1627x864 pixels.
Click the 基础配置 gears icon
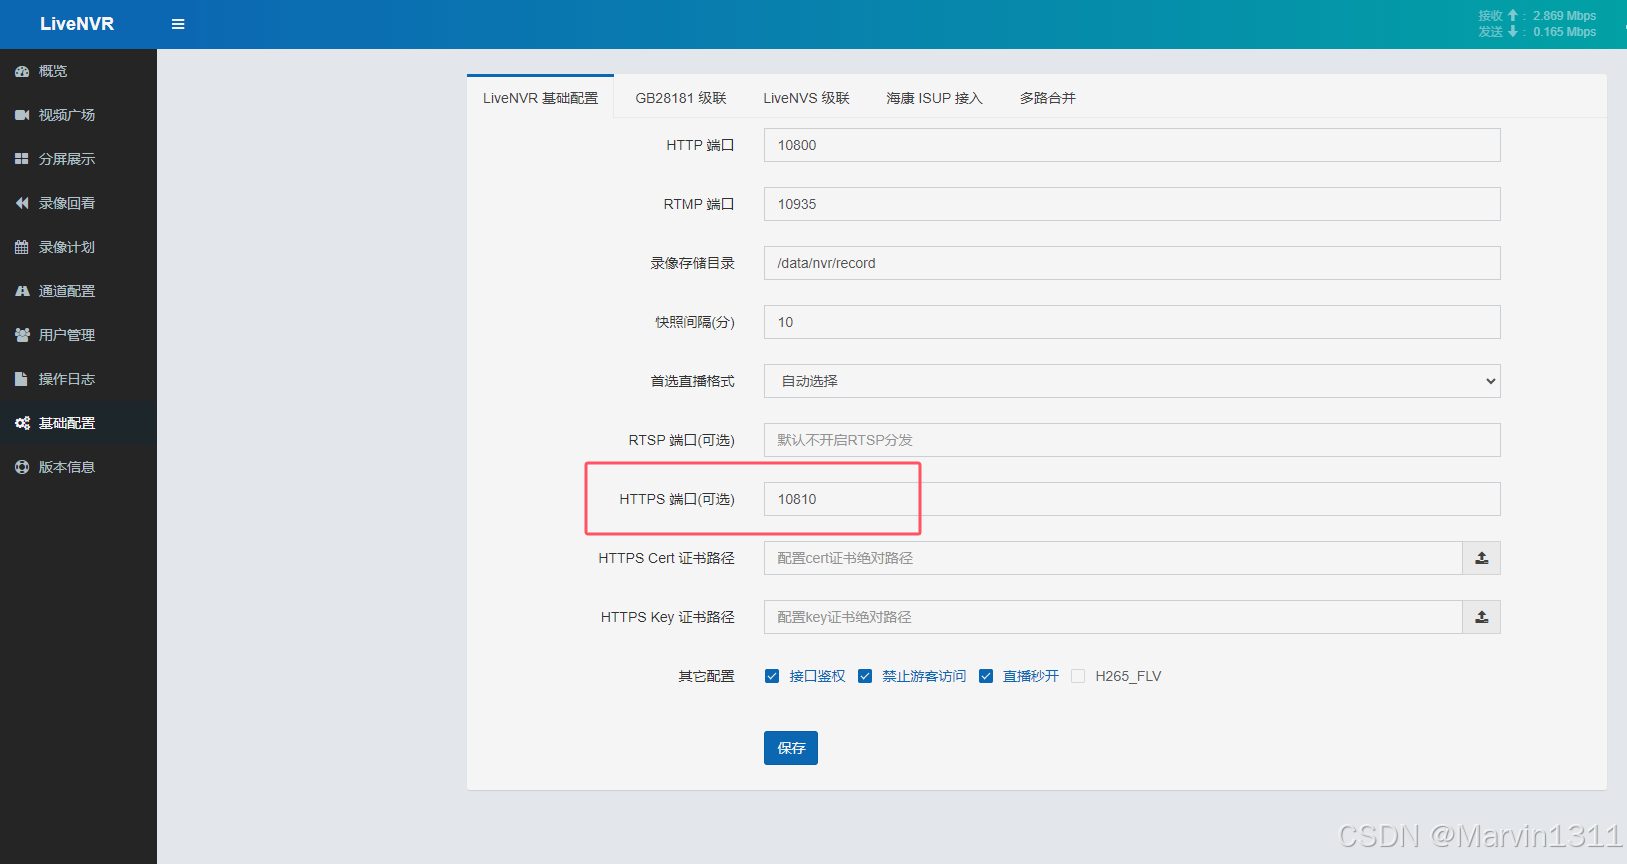click(x=22, y=423)
